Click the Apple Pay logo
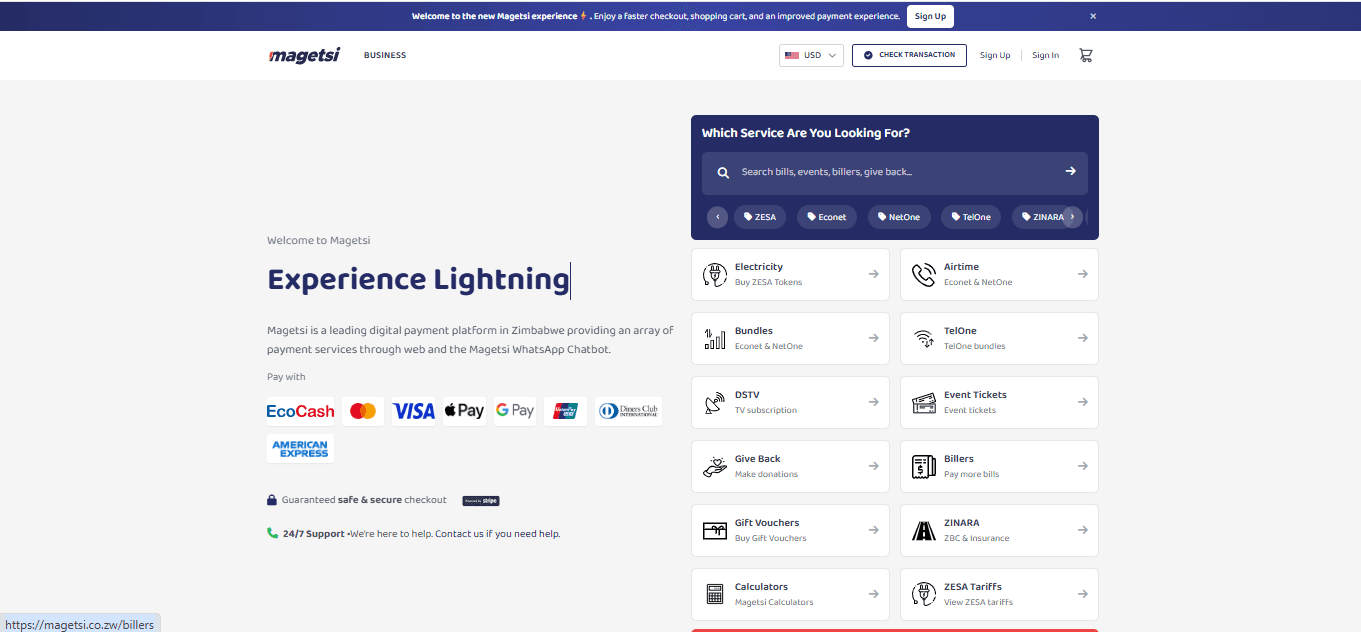Viewport: 1361px width, 632px height. click(464, 411)
